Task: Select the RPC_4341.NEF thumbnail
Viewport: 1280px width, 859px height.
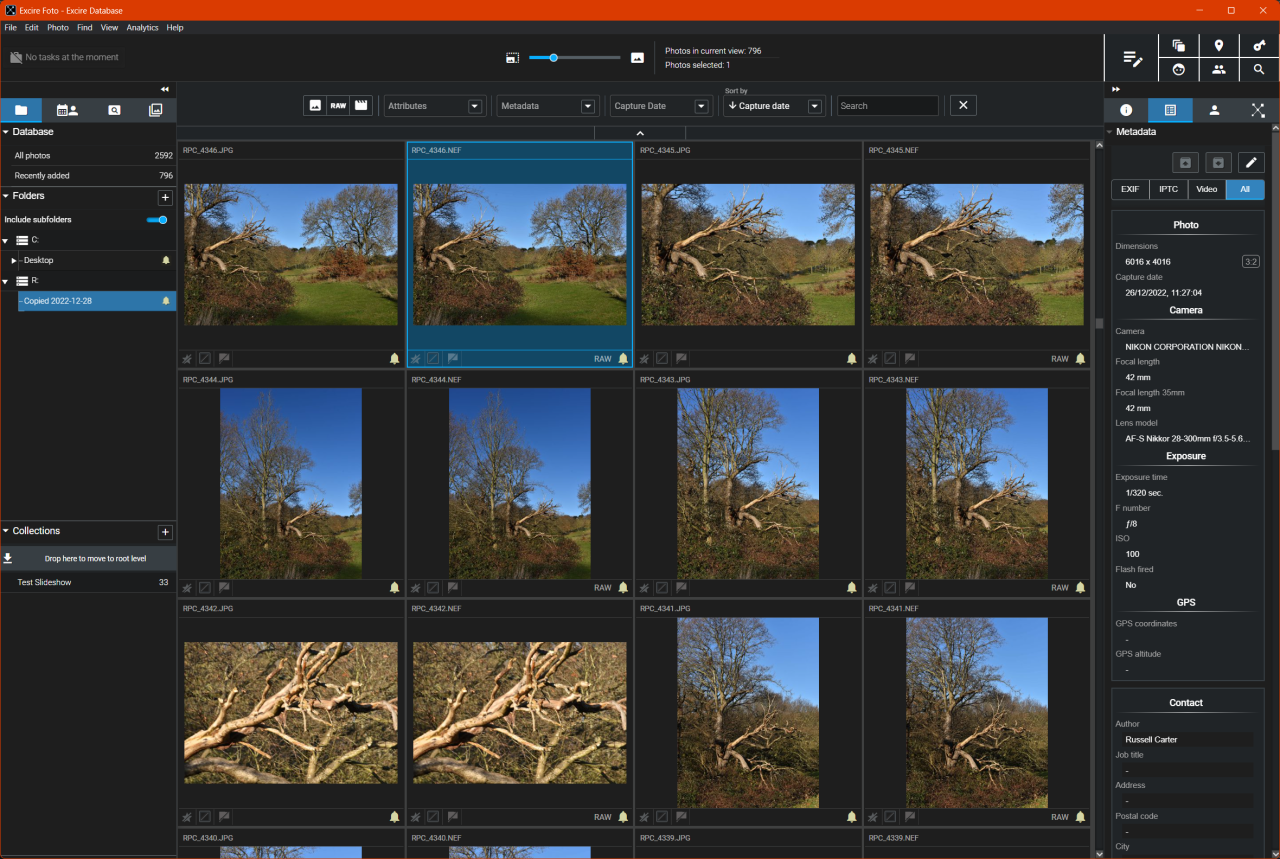Action: [x=977, y=713]
